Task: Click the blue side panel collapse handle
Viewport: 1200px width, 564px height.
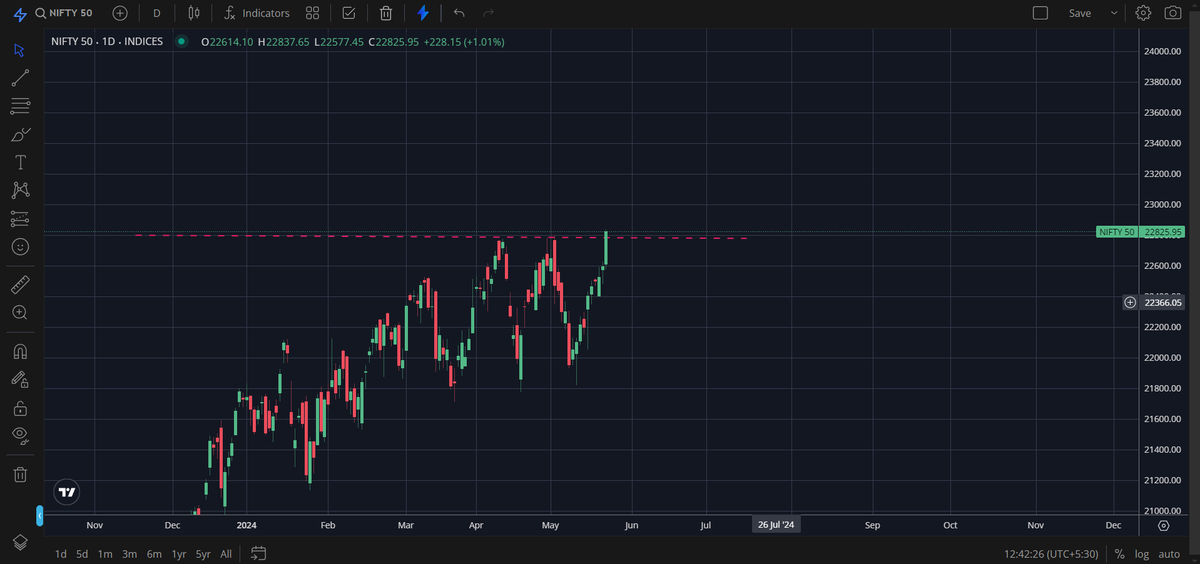Action: (39, 516)
